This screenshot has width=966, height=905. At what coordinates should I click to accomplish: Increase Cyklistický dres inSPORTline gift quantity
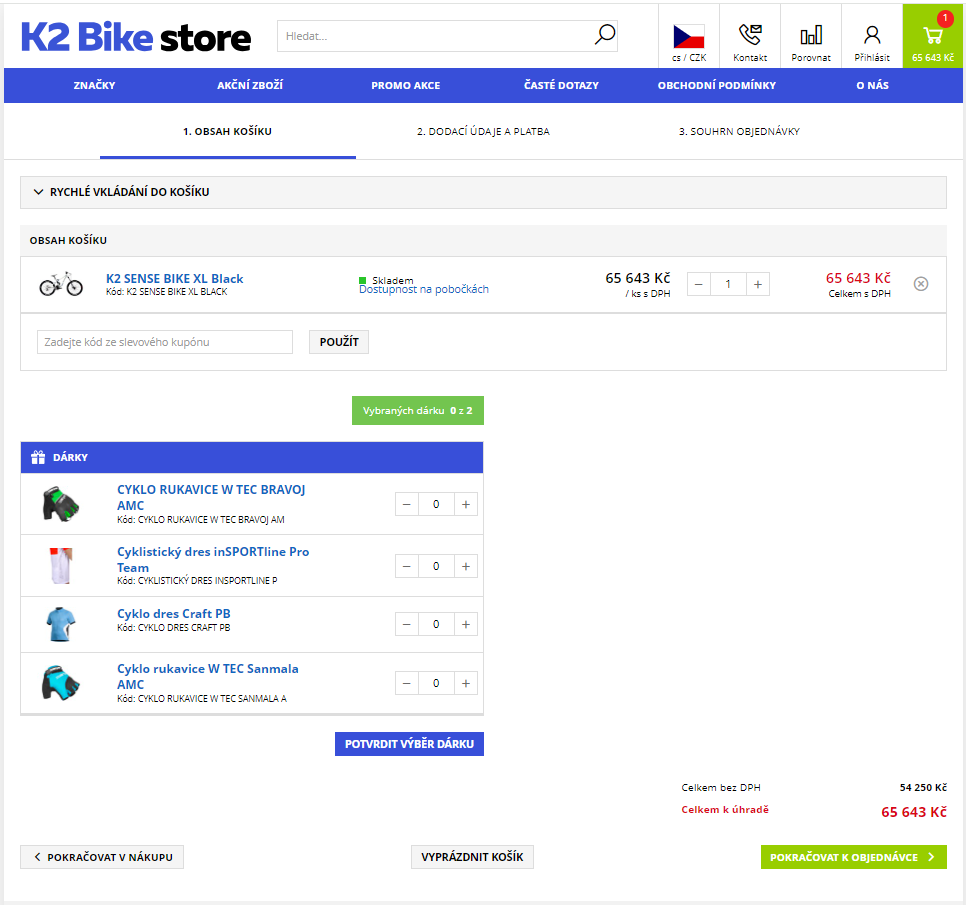pos(466,566)
